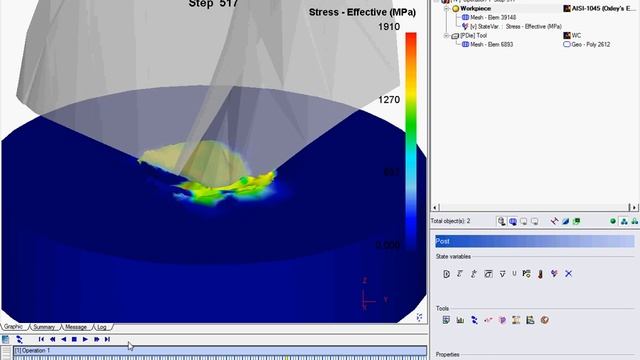Click the stress color legend bar
Image resolution: width=640 pixels, height=360 pixels.
coord(411,140)
